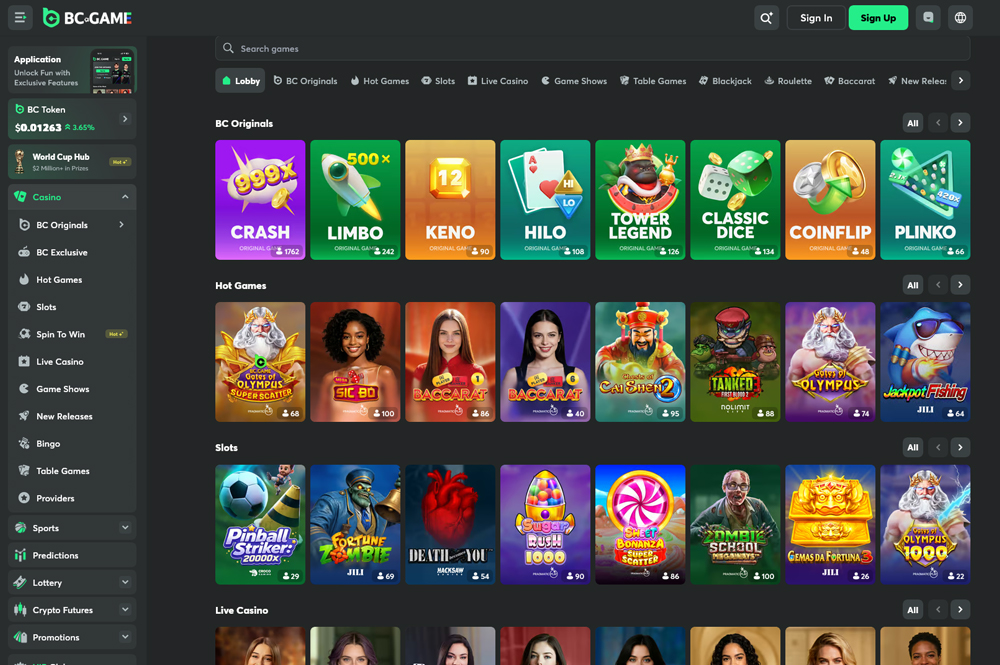Open the language globe icon
This screenshot has height=665, width=1000.
point(960,18)
